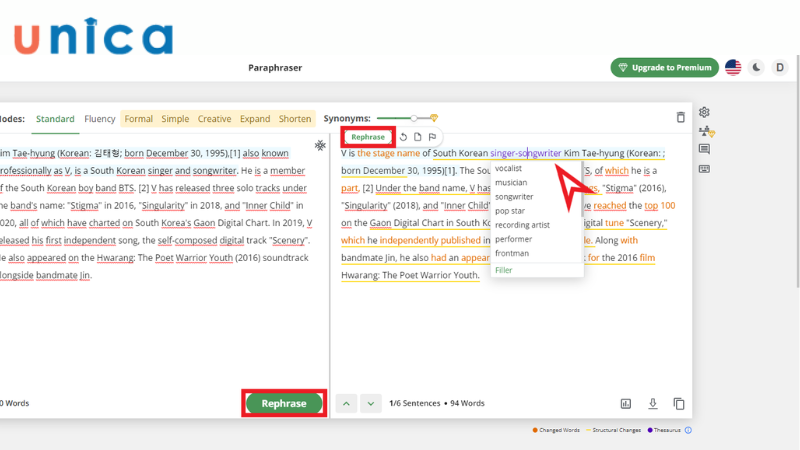Click inside the input text 'Tae-hyung'
Image resolution: width=800 pixels, height=450 pixels.
[x=33, y=153]
